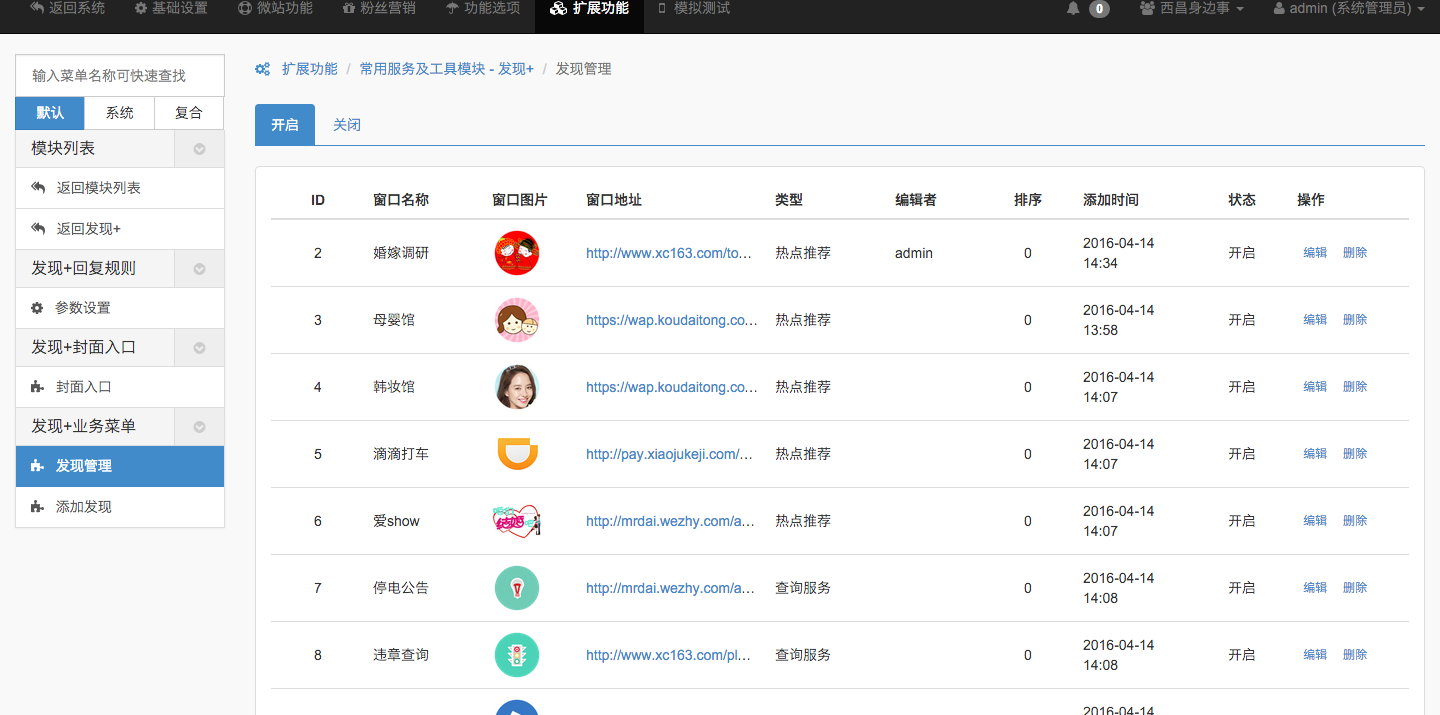Open the 滴滴打车 xiaojukeji address link

[670, 454]
